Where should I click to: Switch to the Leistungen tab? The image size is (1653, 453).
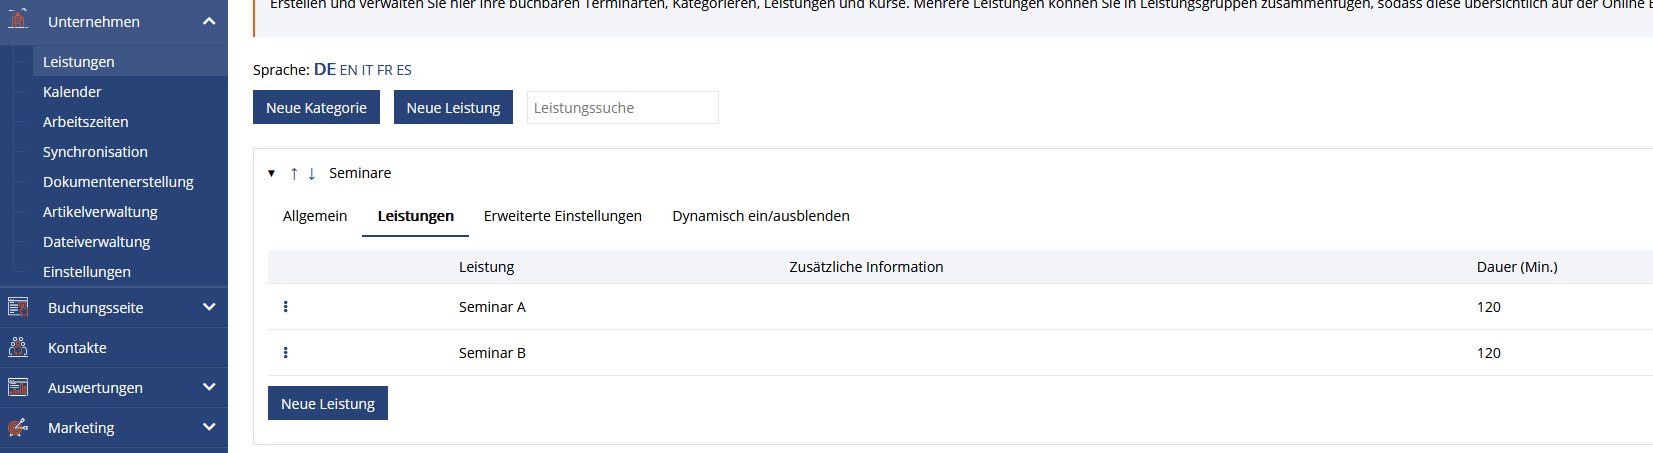(415, 216)
